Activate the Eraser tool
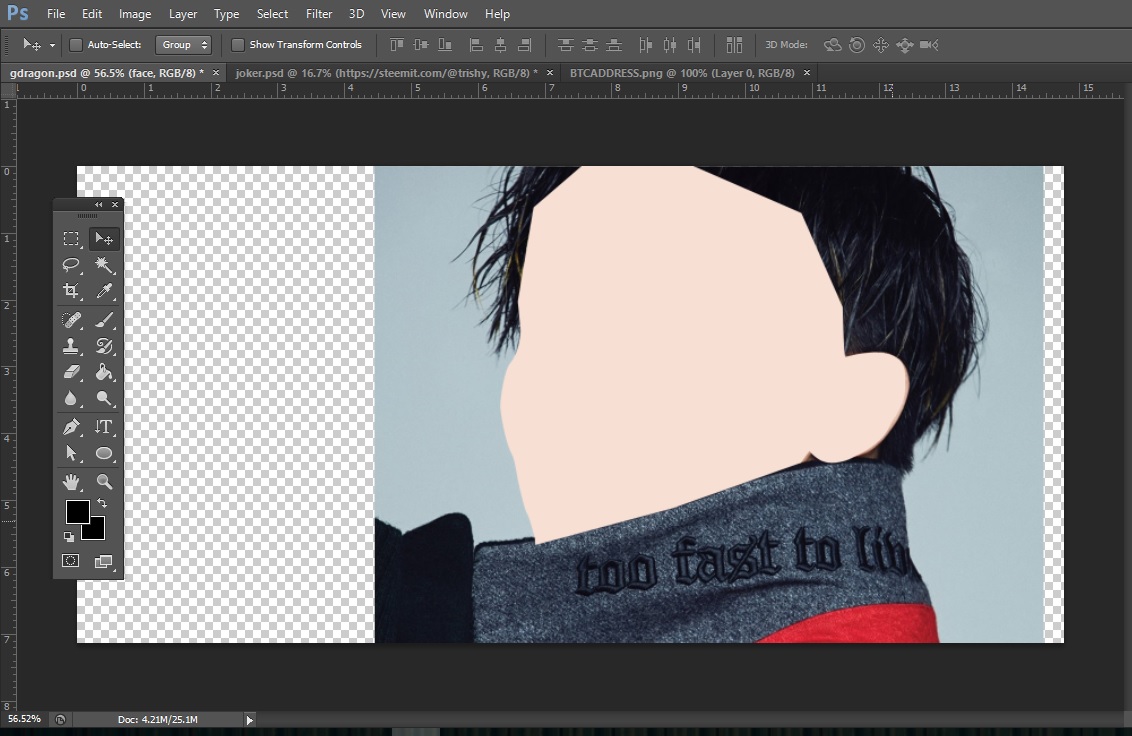 (71, 372)
